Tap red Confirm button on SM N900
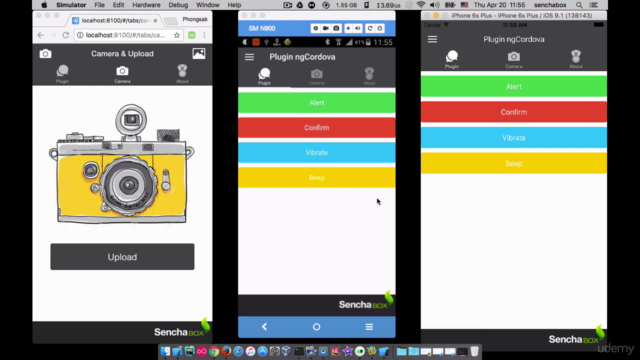Image resolution: width=640 pixels, height=360 pixels. click(x=317, y=128)
